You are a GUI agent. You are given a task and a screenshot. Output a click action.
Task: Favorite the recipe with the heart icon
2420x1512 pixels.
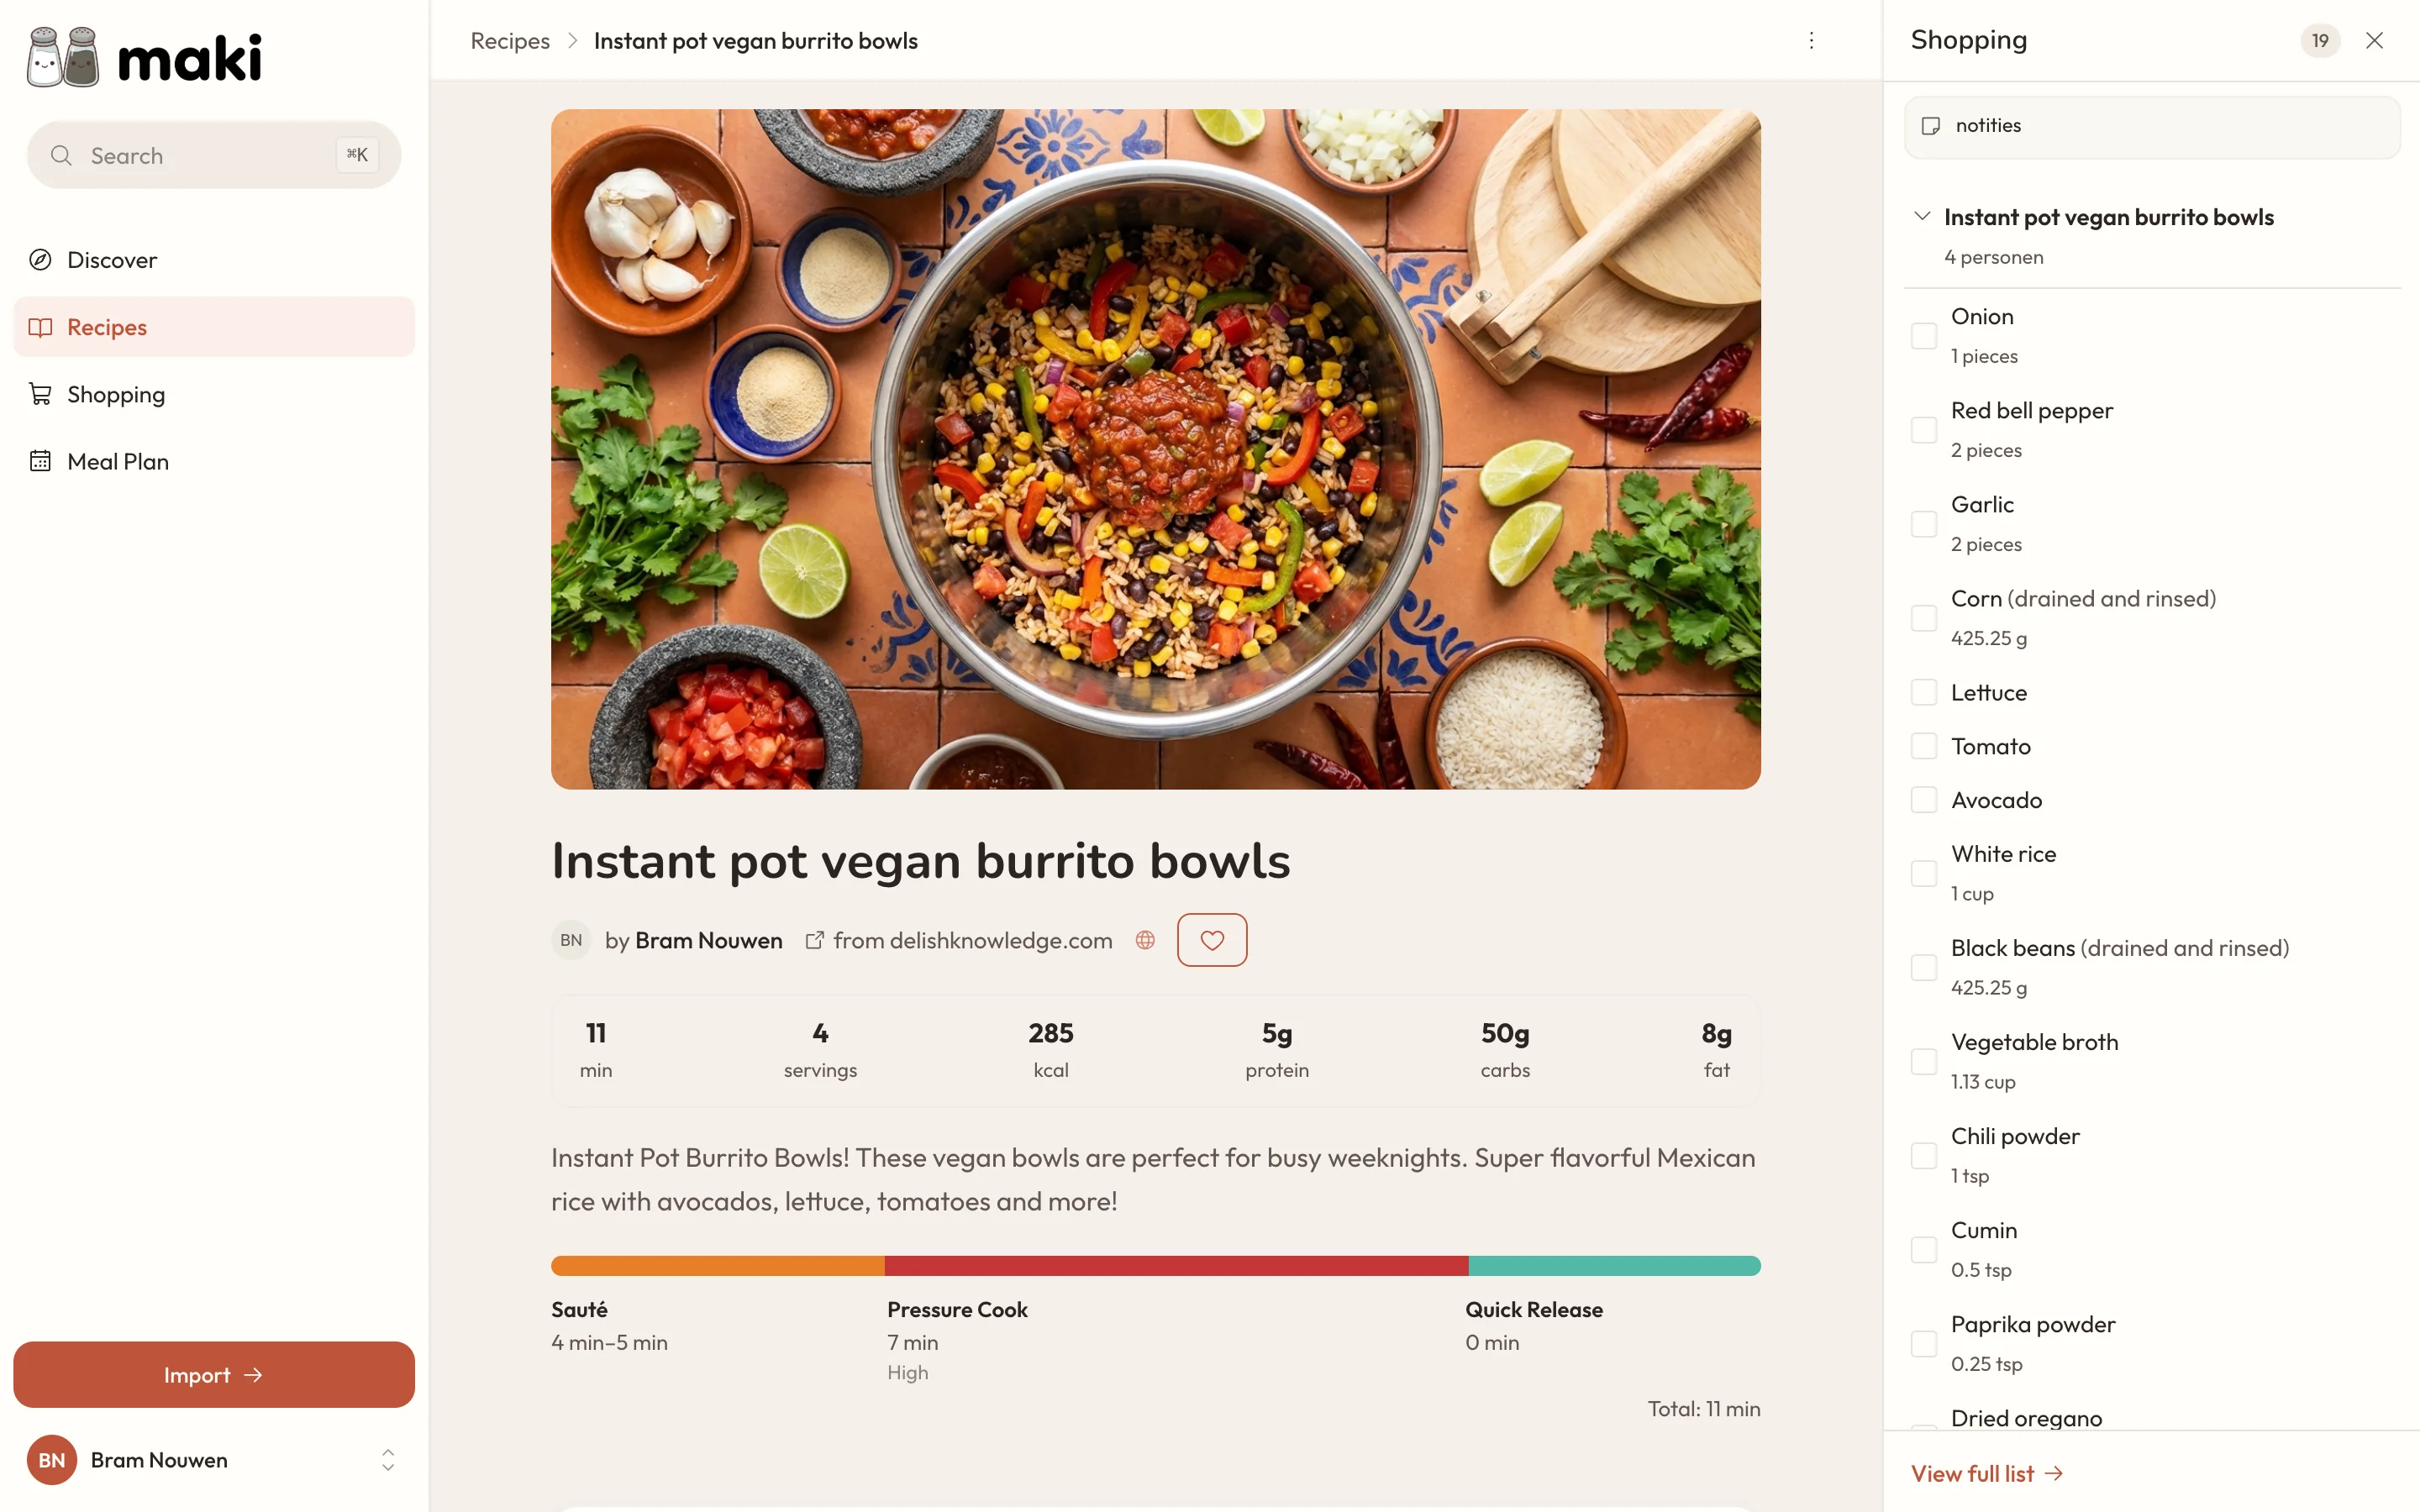coord(1212,940)
